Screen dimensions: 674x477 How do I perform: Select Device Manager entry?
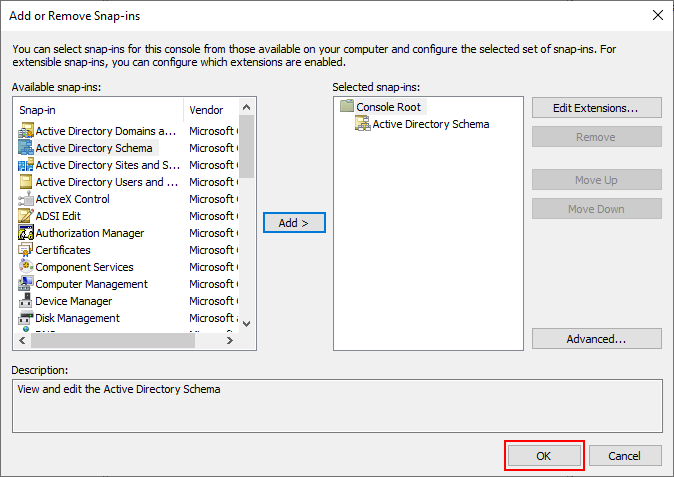[x=74, y=301]
